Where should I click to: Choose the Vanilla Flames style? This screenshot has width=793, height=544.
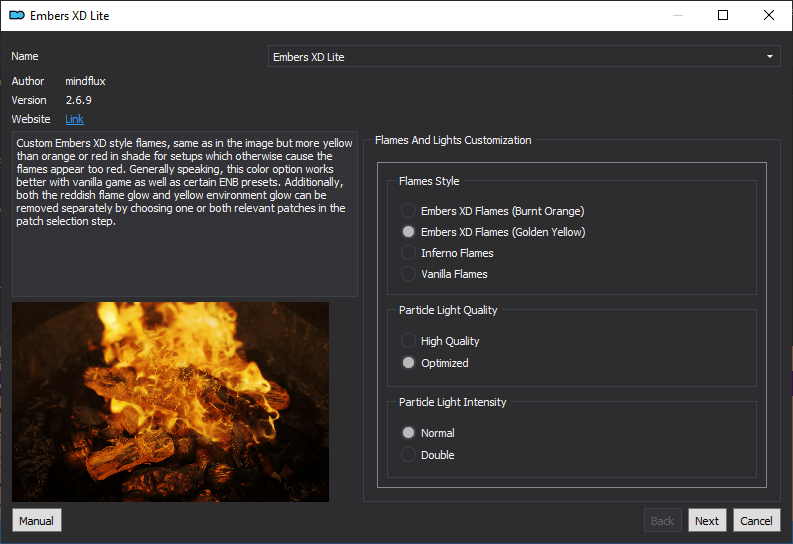coord(444,274)
